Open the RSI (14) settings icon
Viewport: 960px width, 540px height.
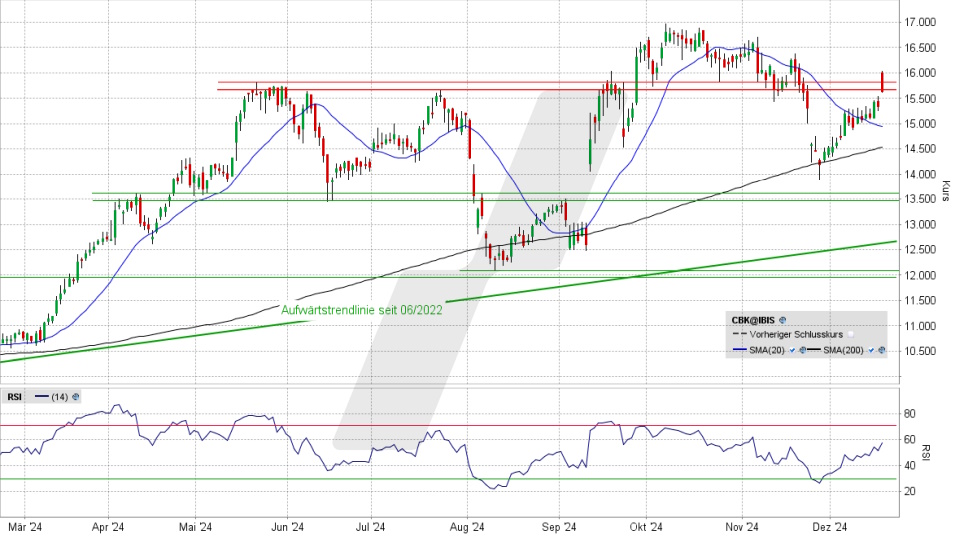click(x=75, y=397)
